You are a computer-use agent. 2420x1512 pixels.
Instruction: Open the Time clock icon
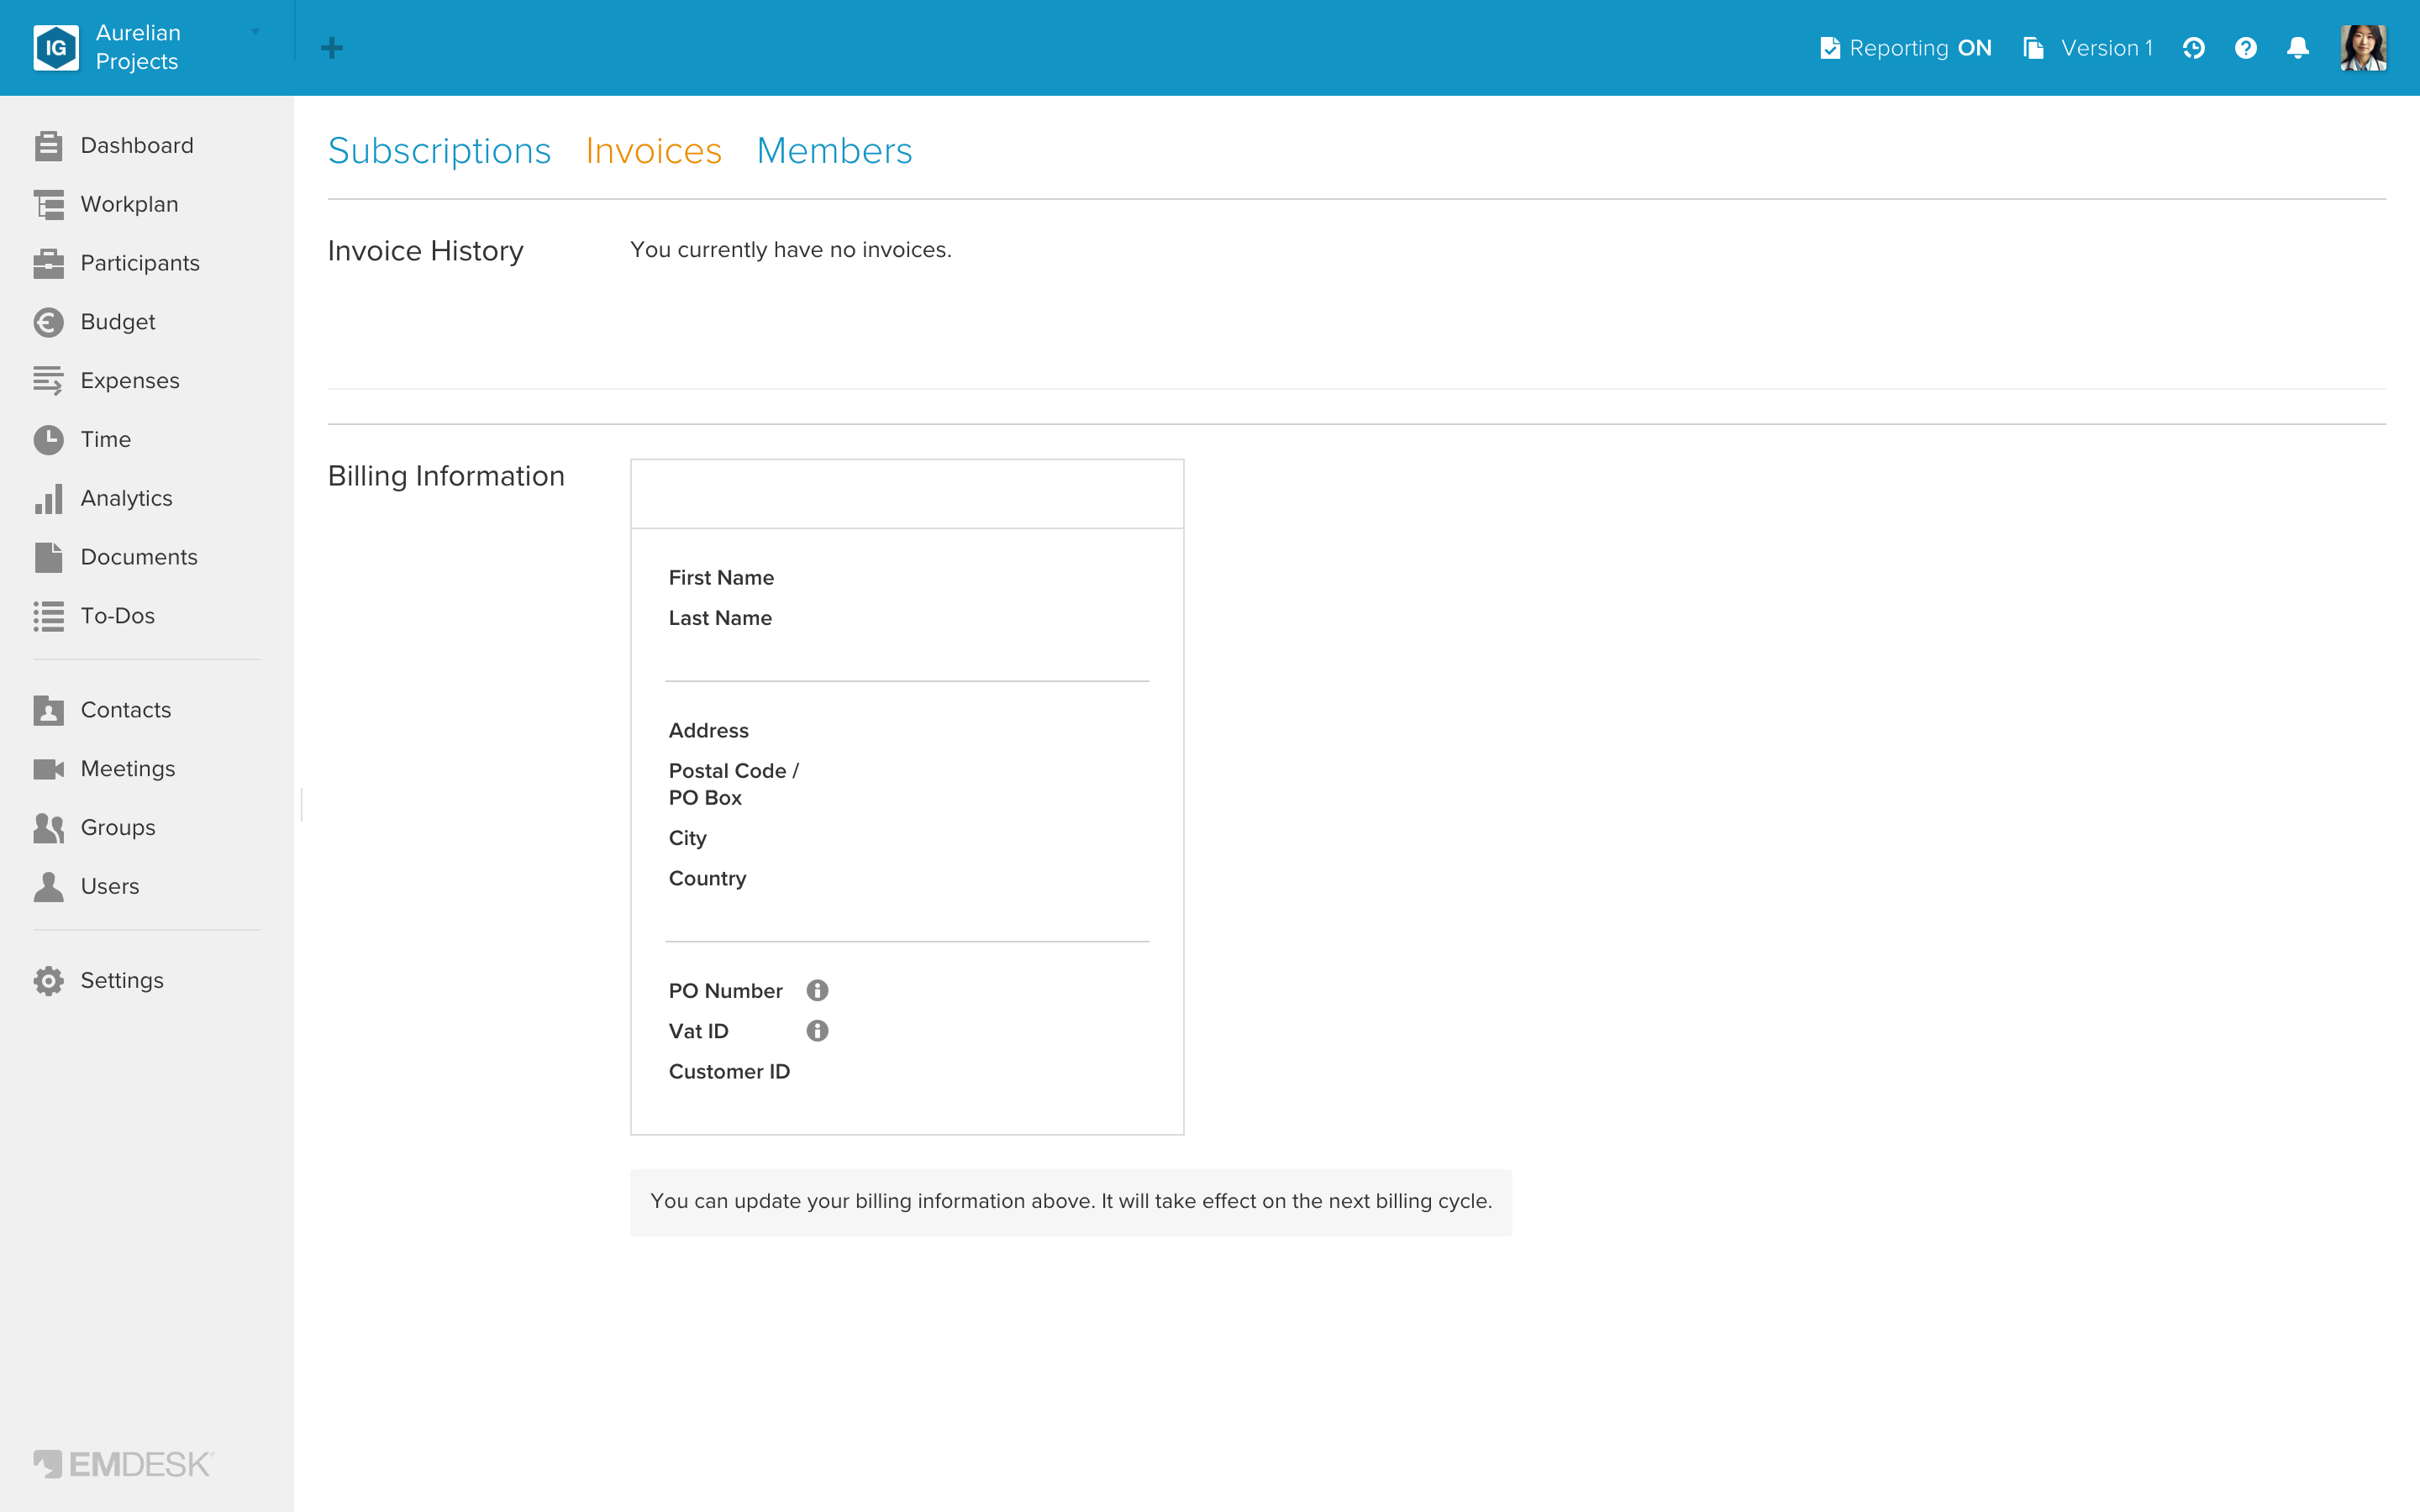coord(48,440)
